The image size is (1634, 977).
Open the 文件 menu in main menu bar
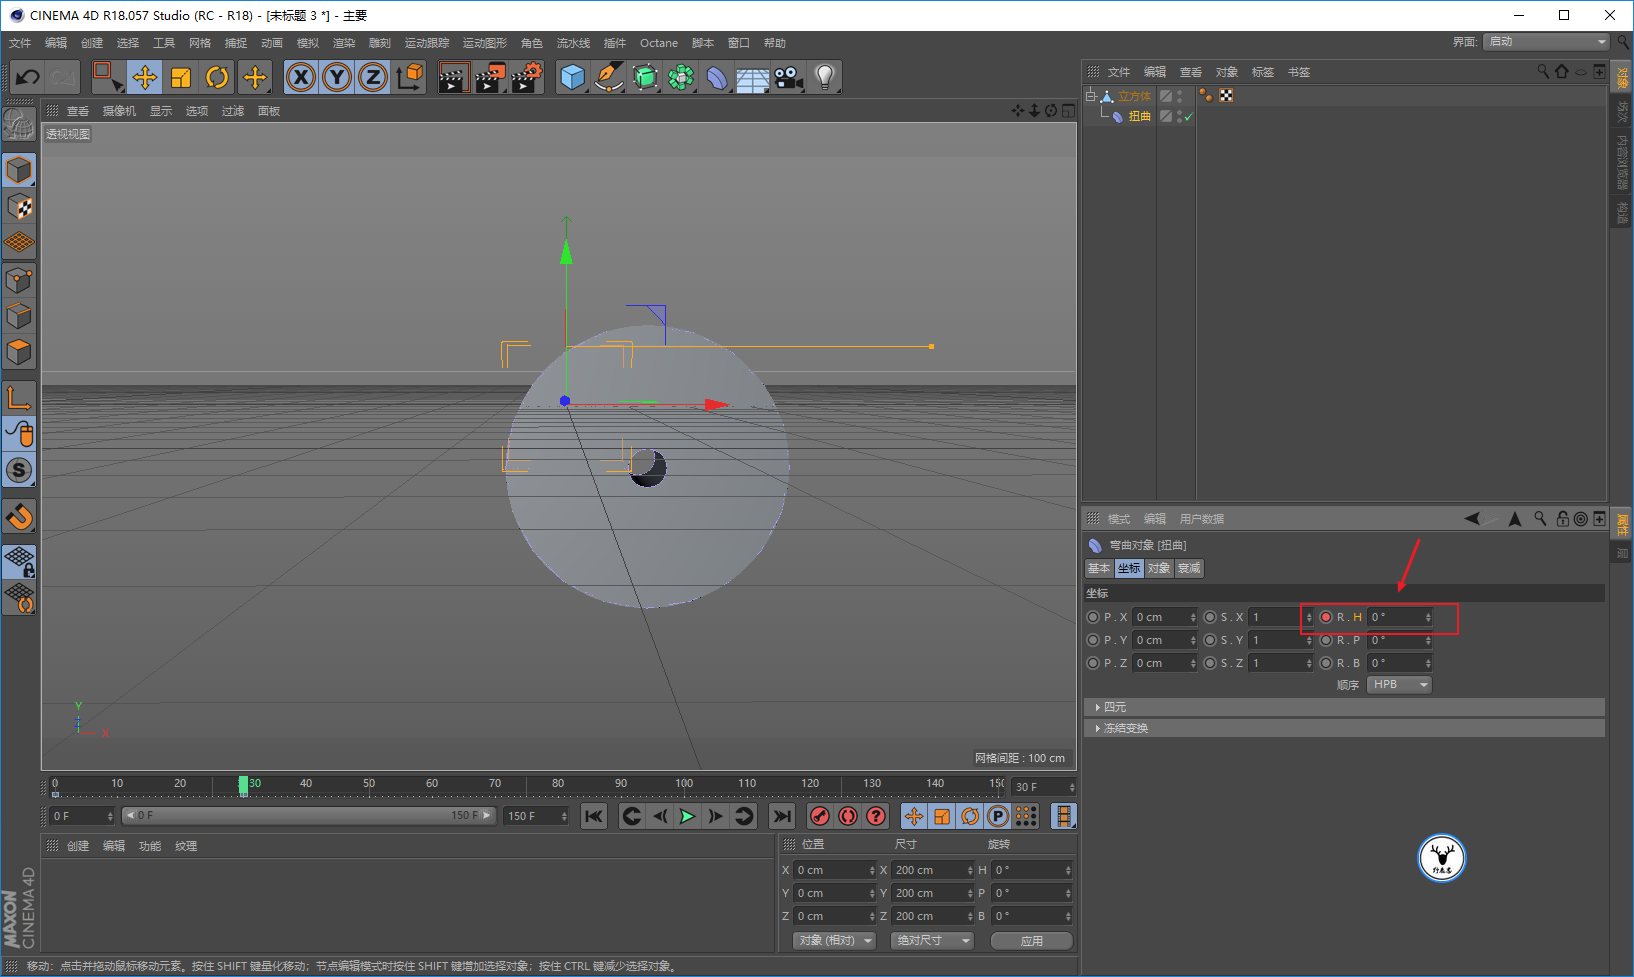20,43
